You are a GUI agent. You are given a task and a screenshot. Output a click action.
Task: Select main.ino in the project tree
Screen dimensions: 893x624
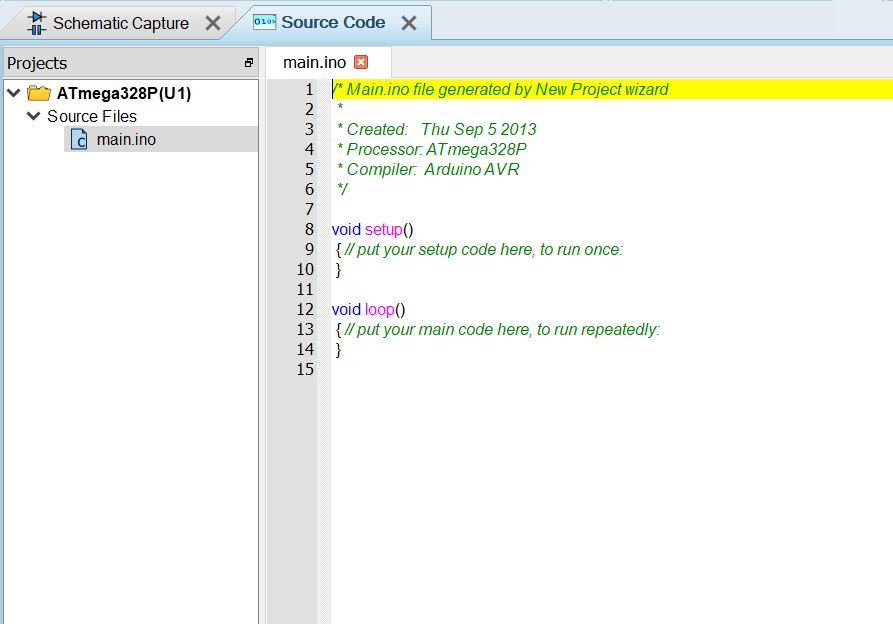click(x=126, y=139)
